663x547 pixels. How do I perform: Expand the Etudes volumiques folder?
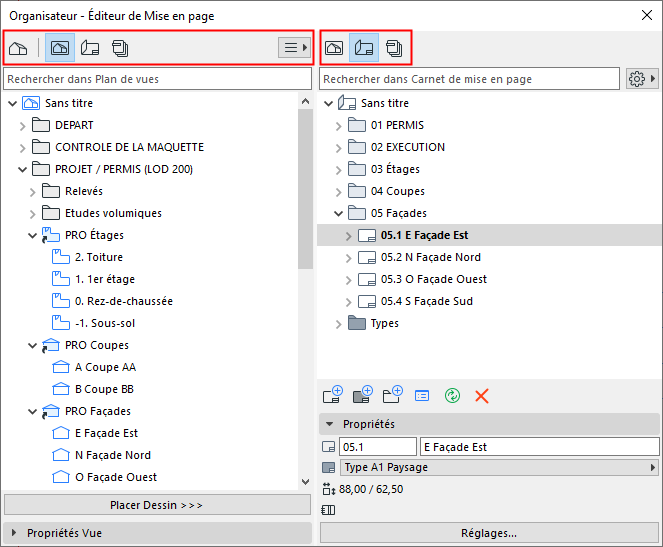click(x=33, y=213)
